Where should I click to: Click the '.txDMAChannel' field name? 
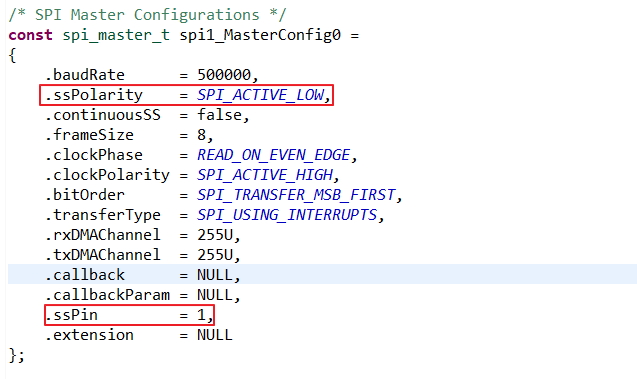coord(103,255)
